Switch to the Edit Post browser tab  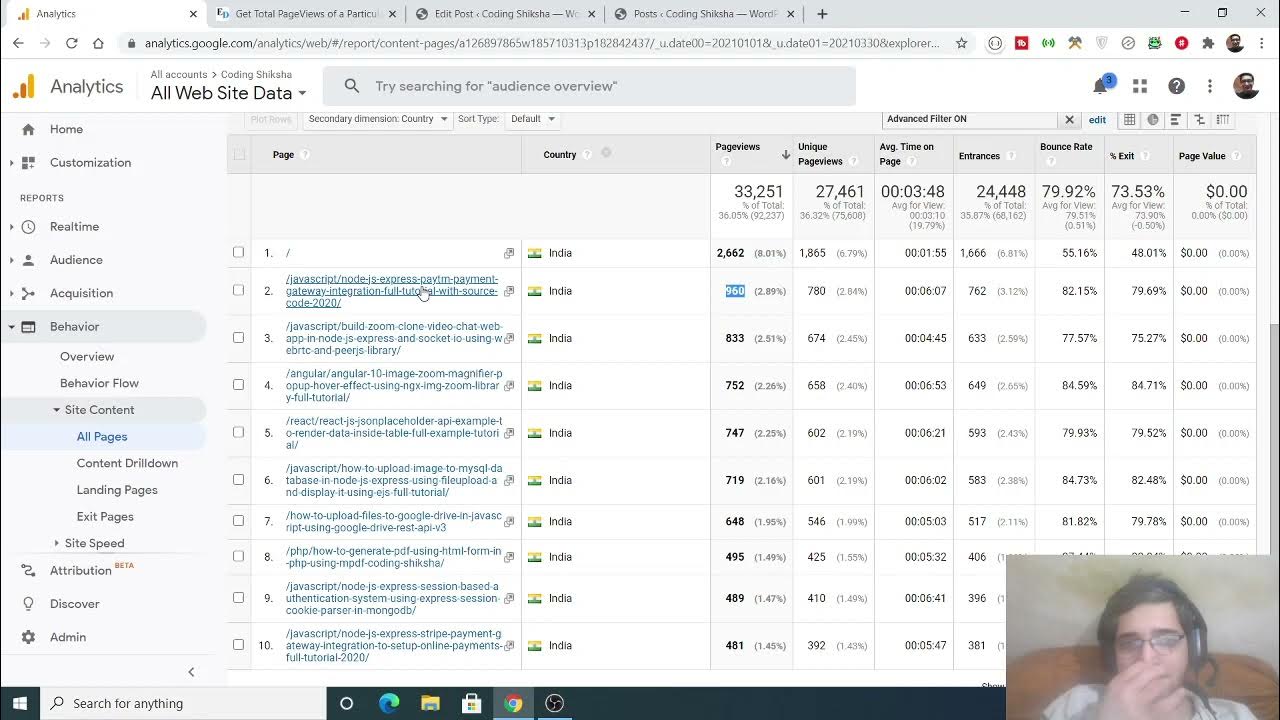(505, 14)
